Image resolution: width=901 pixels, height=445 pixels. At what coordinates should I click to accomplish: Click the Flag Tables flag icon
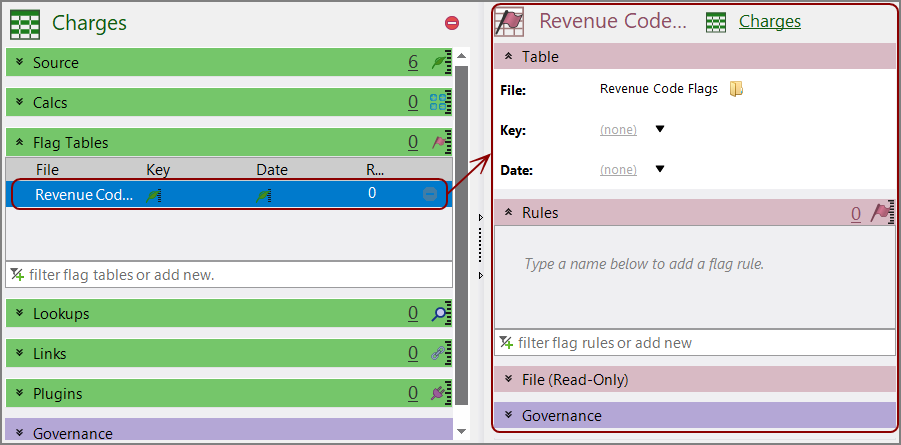tap(441, 142)
